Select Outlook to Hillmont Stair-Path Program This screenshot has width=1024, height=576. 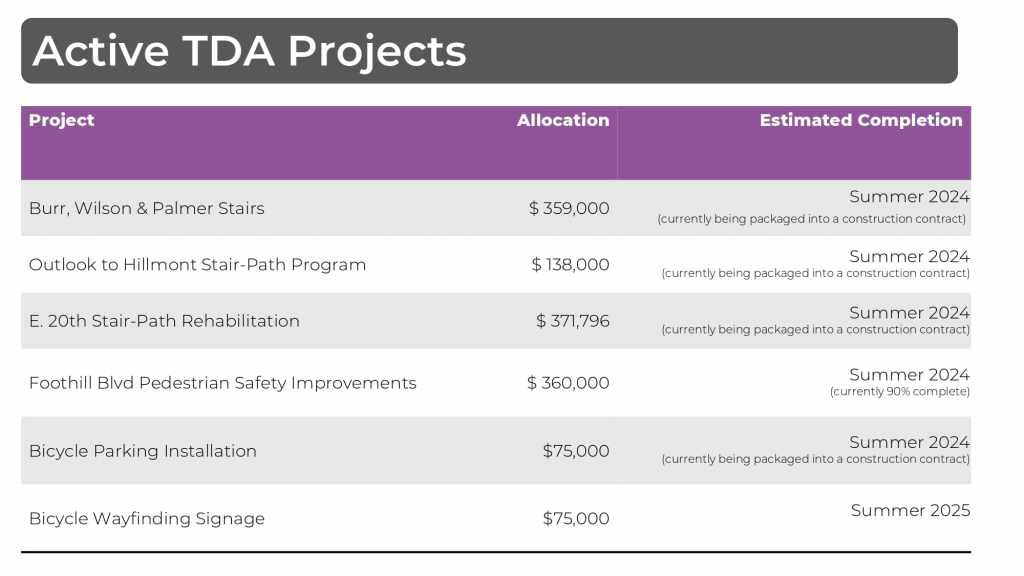197,265
